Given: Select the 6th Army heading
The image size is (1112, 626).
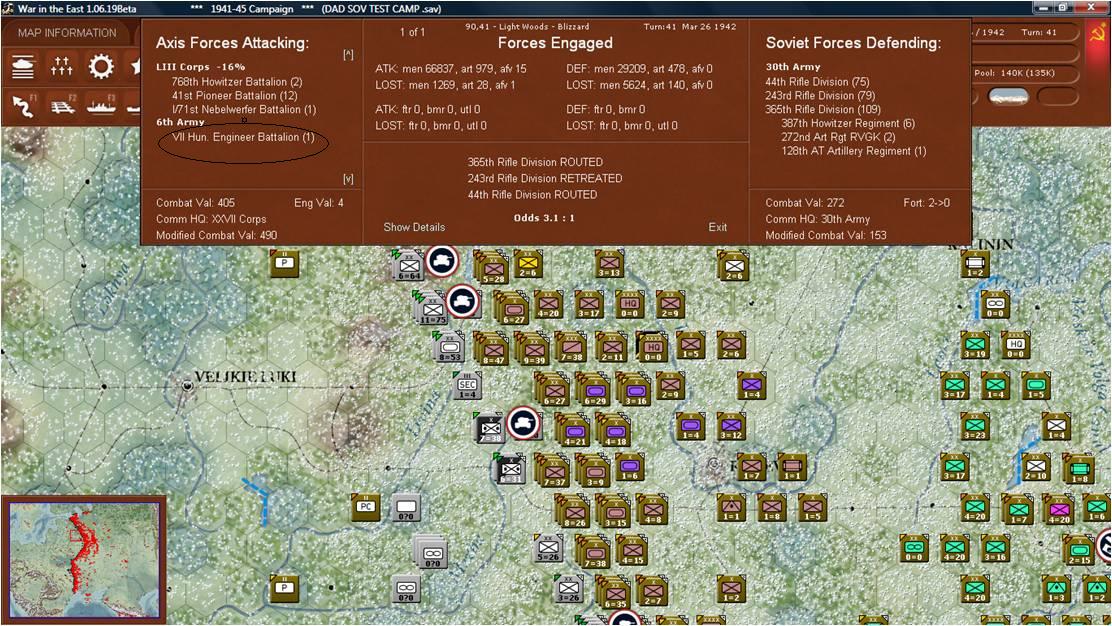Looking at the screenshot, I should [x=180, y=122].
